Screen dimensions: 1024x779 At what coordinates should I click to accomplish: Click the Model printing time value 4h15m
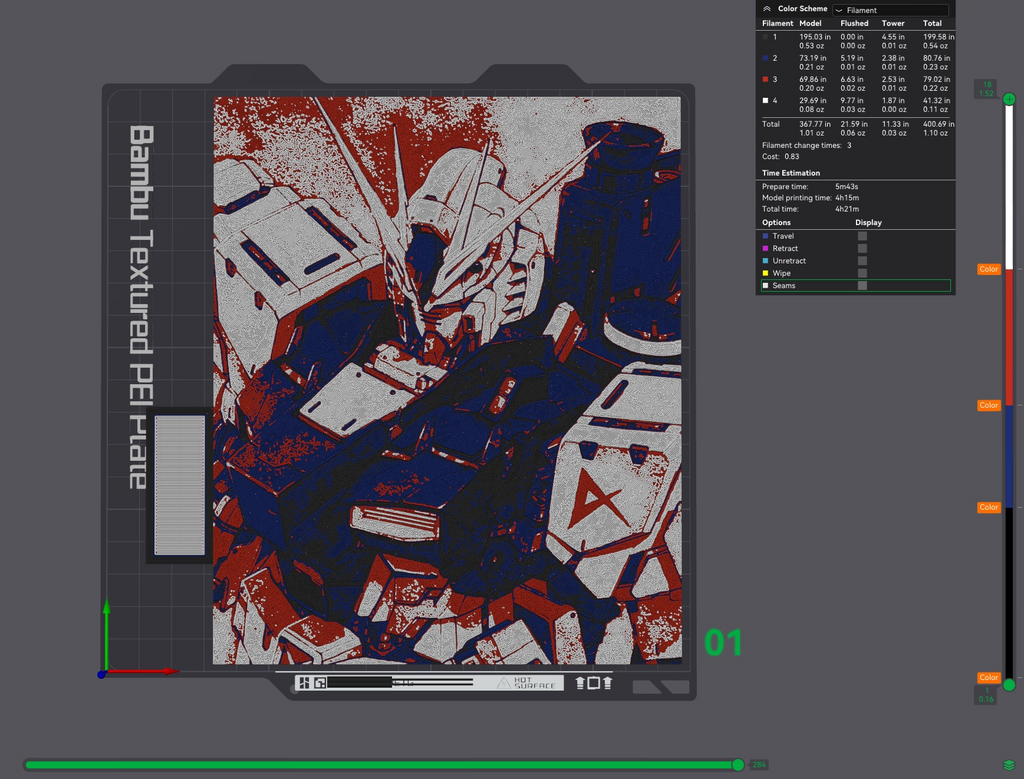point(847,198)
